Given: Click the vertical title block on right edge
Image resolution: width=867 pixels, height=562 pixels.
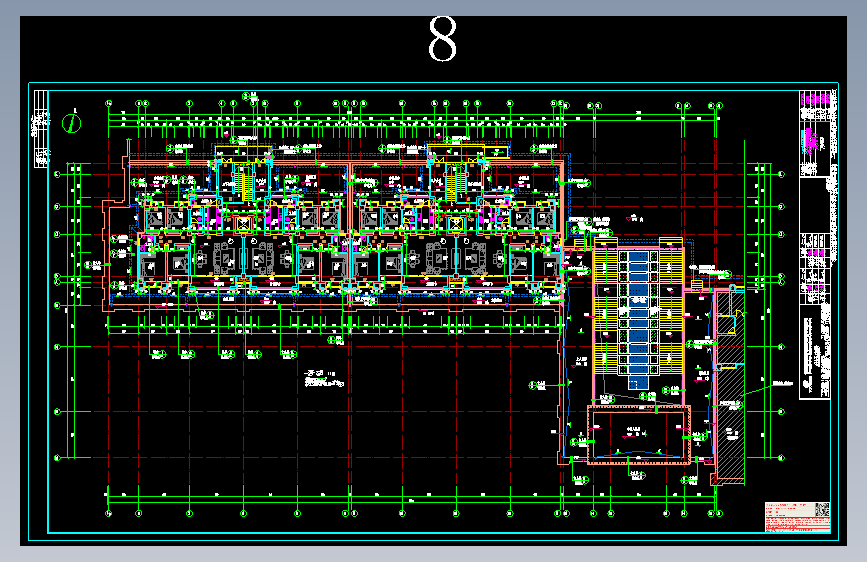Looking at the screenshot, I should pos(815,244).
